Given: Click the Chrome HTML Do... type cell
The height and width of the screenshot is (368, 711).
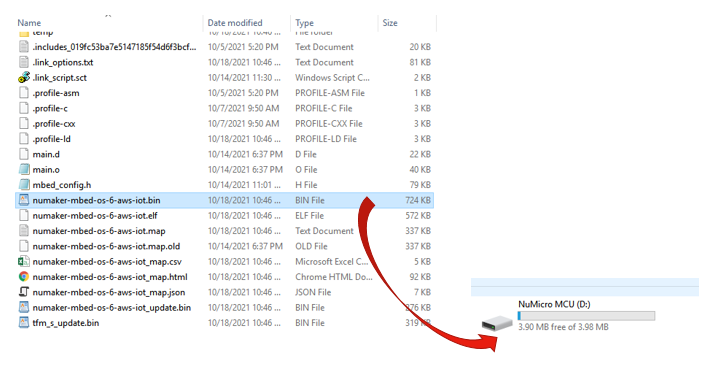Looking at the screenshot, I should 334,276.
